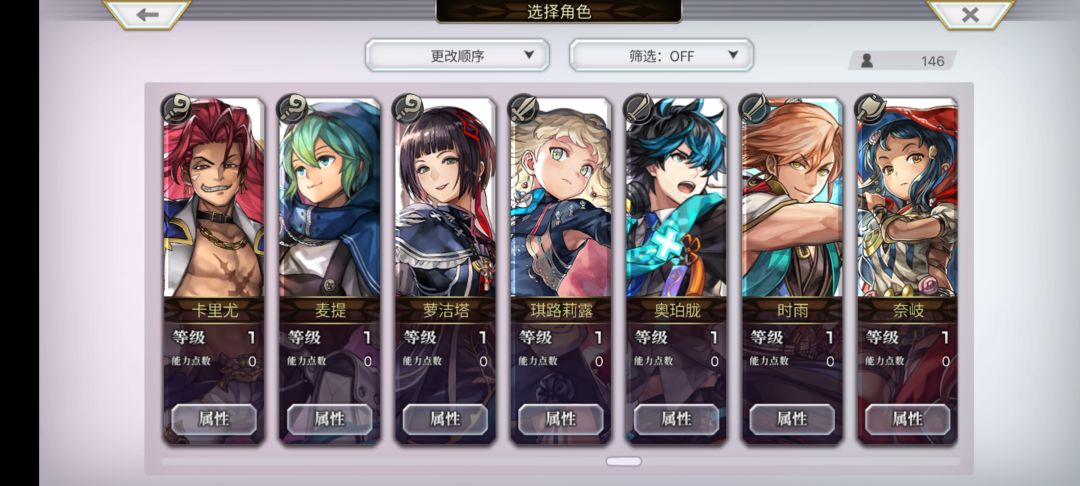
Task: Select the 麦提 character portrait
Action: coord(329,200)
